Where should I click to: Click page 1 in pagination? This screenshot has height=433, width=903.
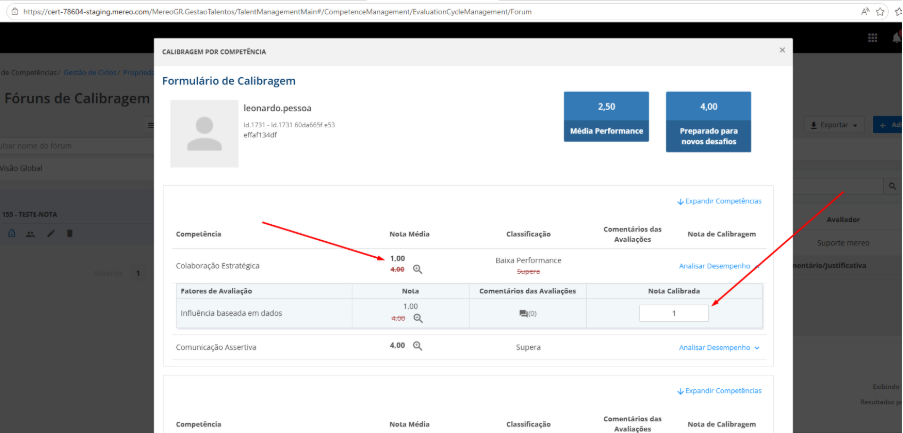[138, 274]
